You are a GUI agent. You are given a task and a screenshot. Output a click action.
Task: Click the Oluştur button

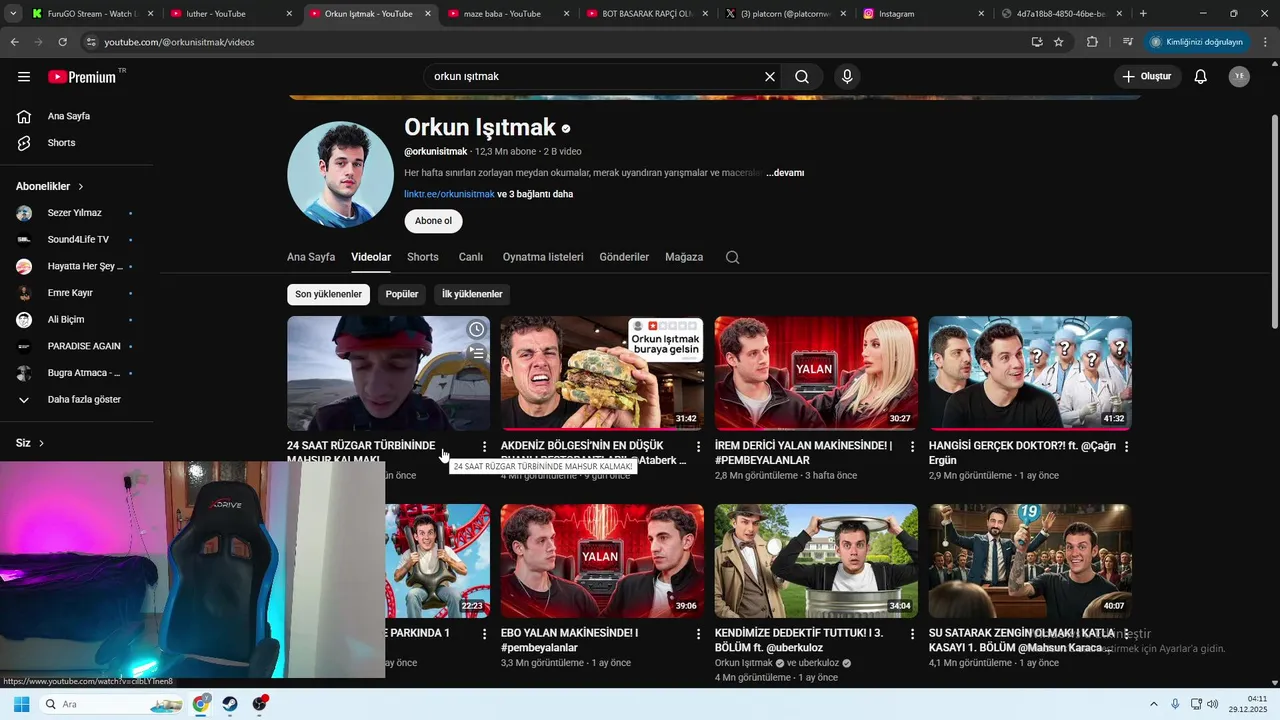click(x=1148, y=77)
